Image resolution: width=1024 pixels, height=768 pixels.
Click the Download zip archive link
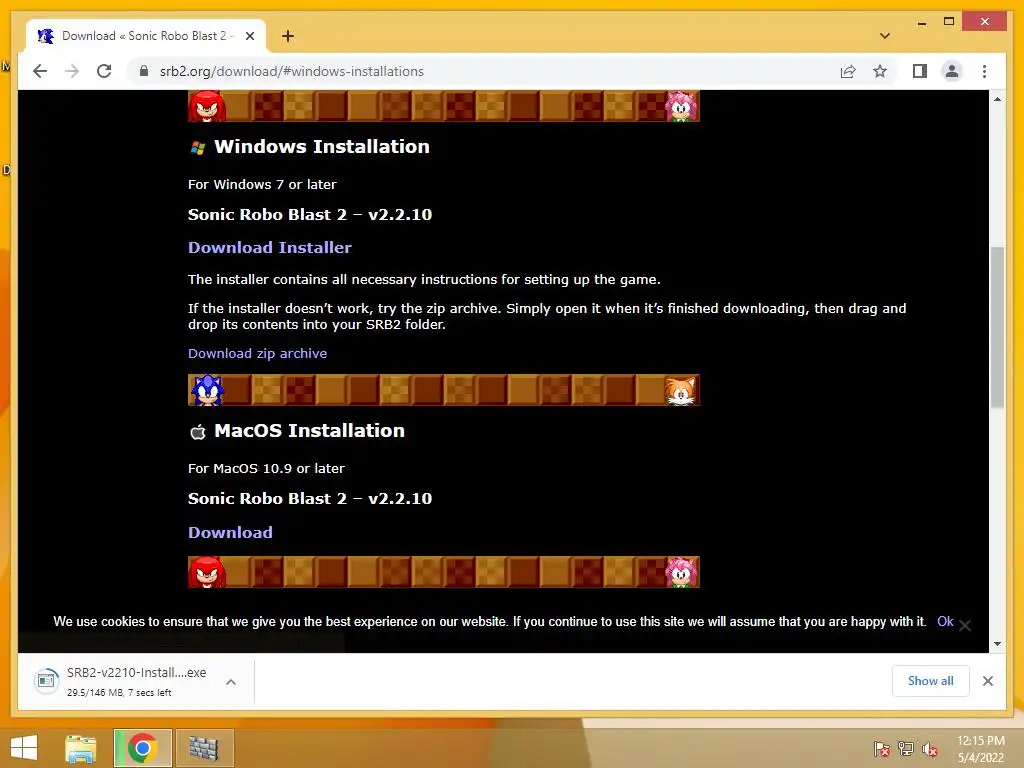coord(257,353)
